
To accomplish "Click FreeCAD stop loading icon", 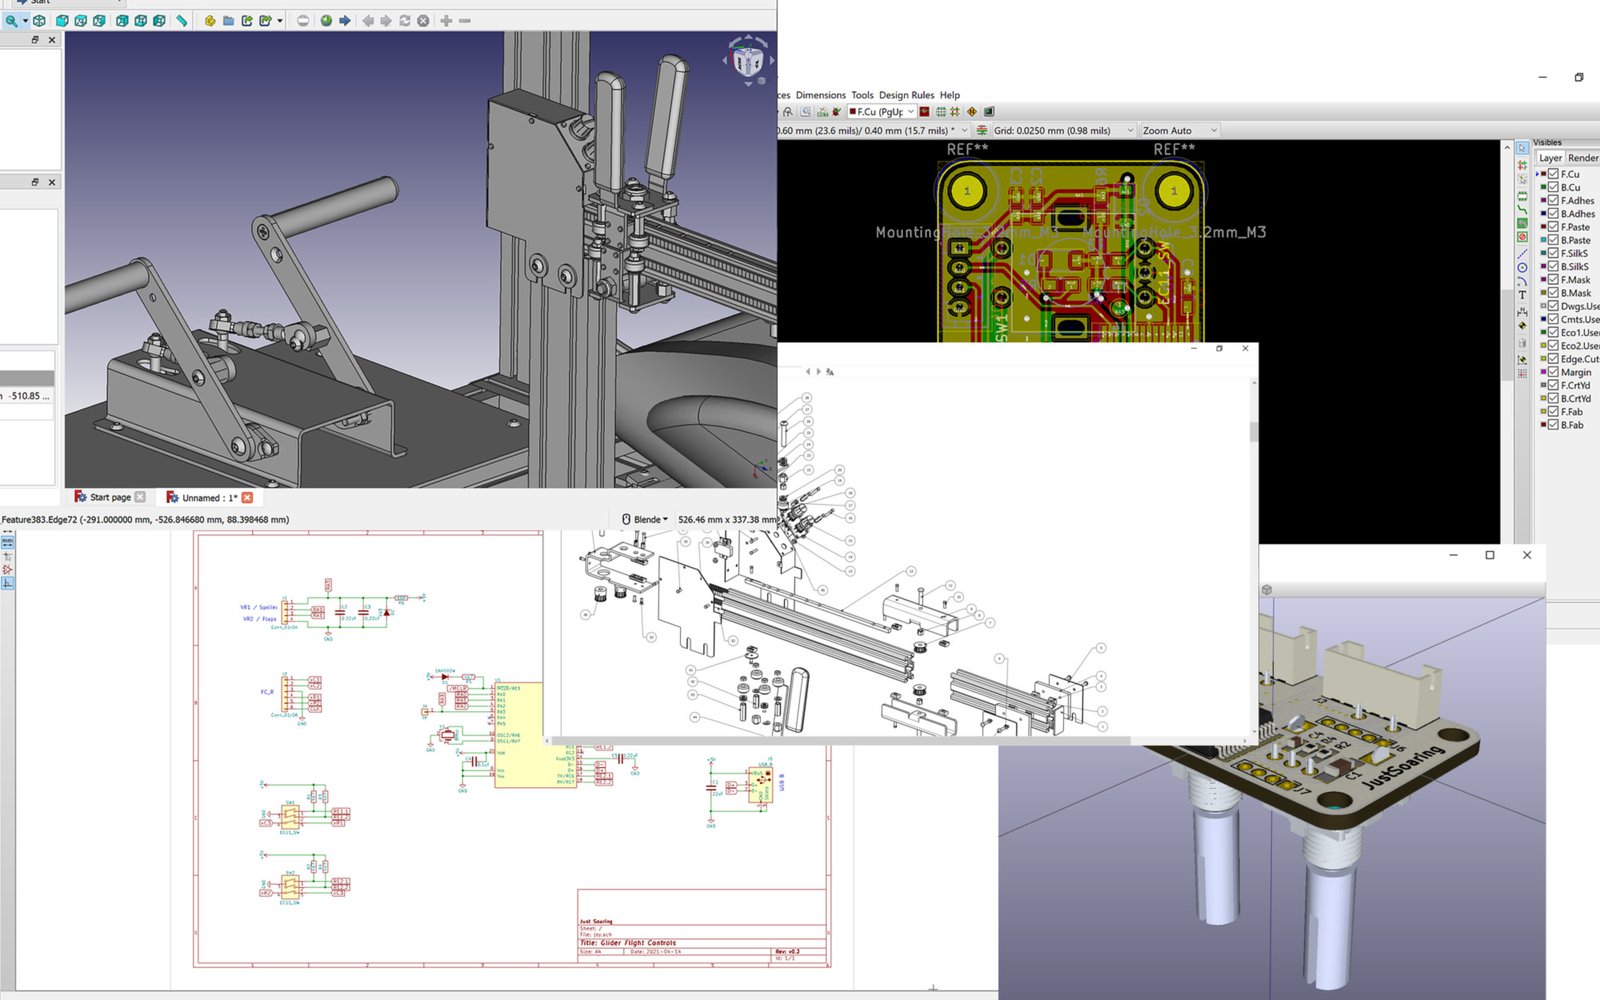I will [423, 20].
